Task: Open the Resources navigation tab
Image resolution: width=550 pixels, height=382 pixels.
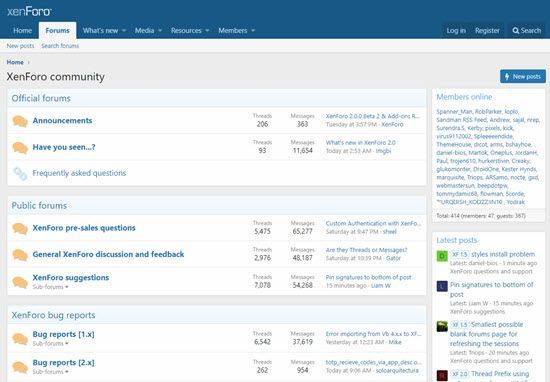Action: 186,31
